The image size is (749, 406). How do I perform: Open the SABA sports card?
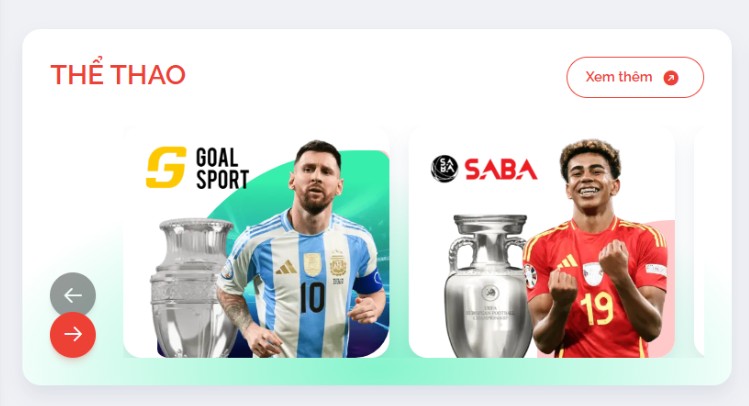coord(542,242)
